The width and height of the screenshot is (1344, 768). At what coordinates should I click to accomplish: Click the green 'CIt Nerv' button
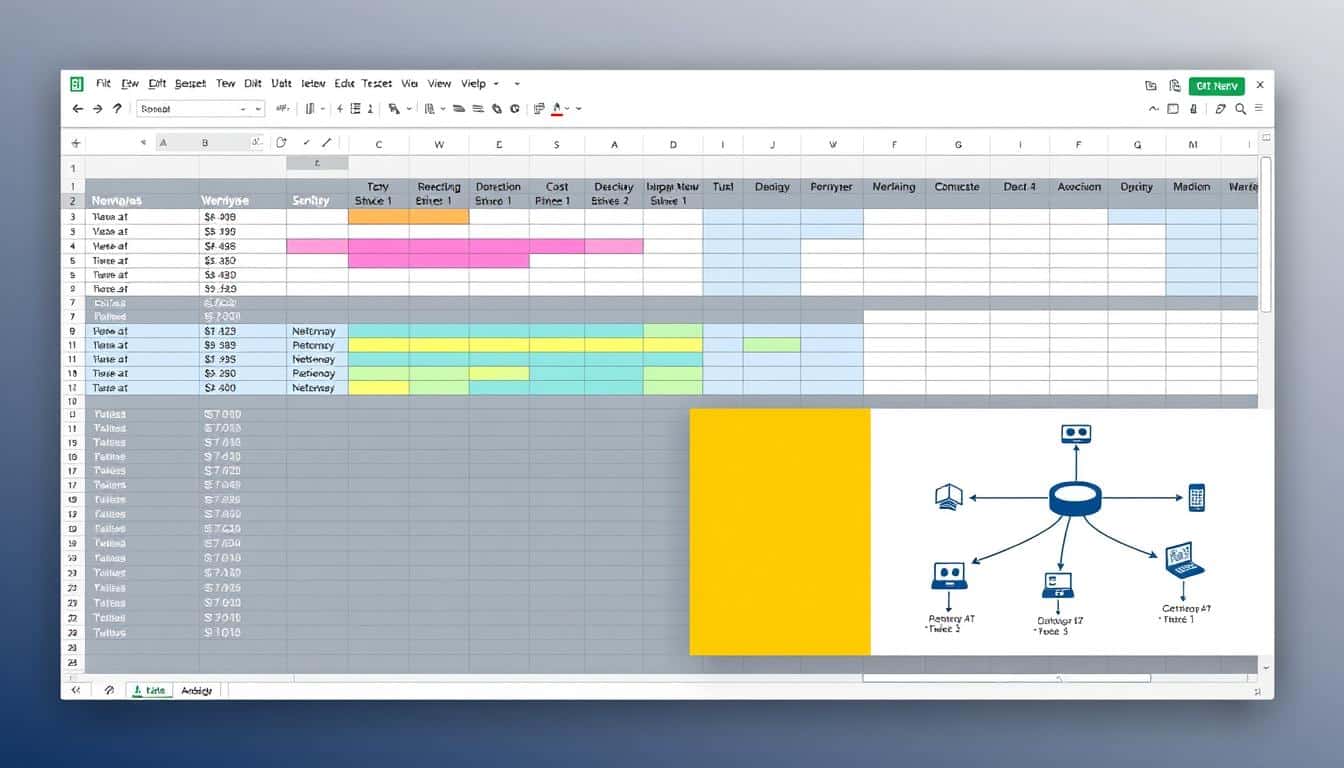click(1217, 86)
